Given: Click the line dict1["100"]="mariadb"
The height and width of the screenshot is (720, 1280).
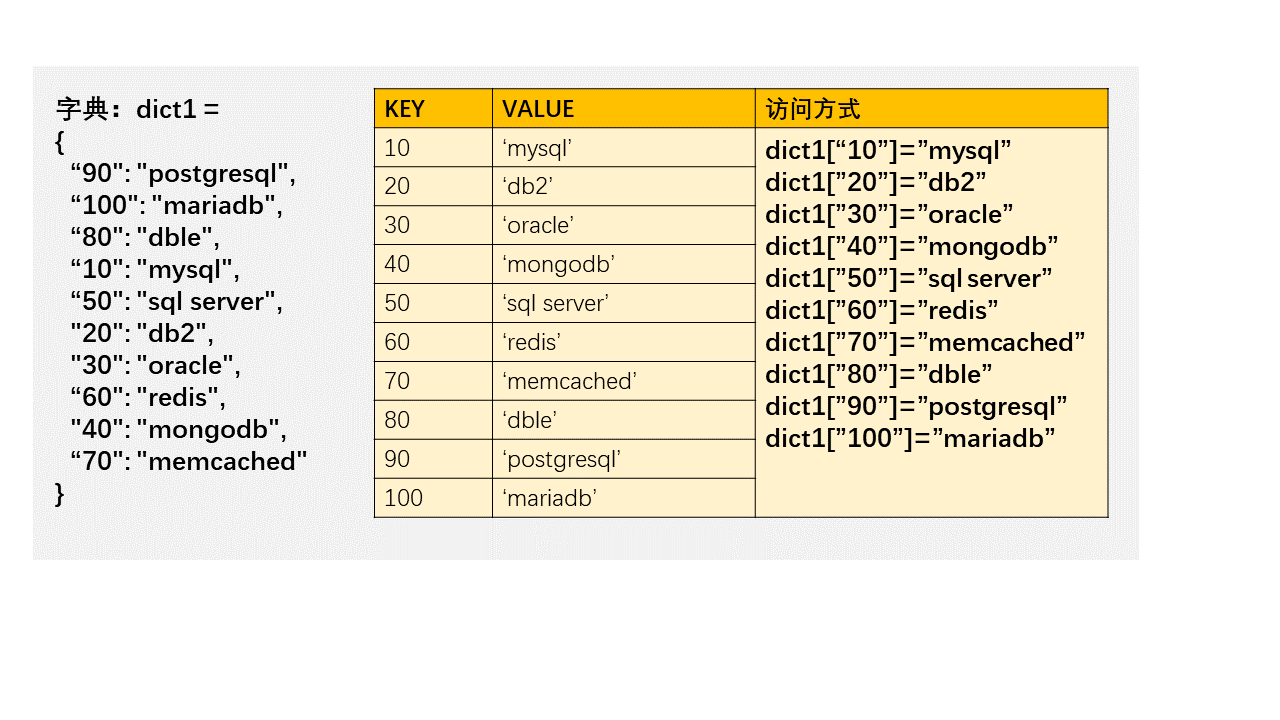Looking at the screenshot, I should [911, 439].
